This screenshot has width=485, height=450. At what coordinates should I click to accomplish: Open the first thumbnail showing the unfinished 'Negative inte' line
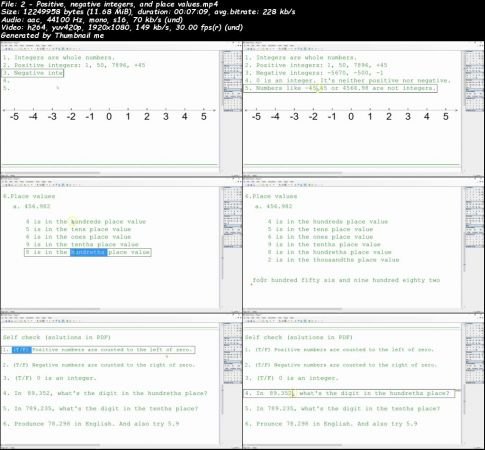121,108
